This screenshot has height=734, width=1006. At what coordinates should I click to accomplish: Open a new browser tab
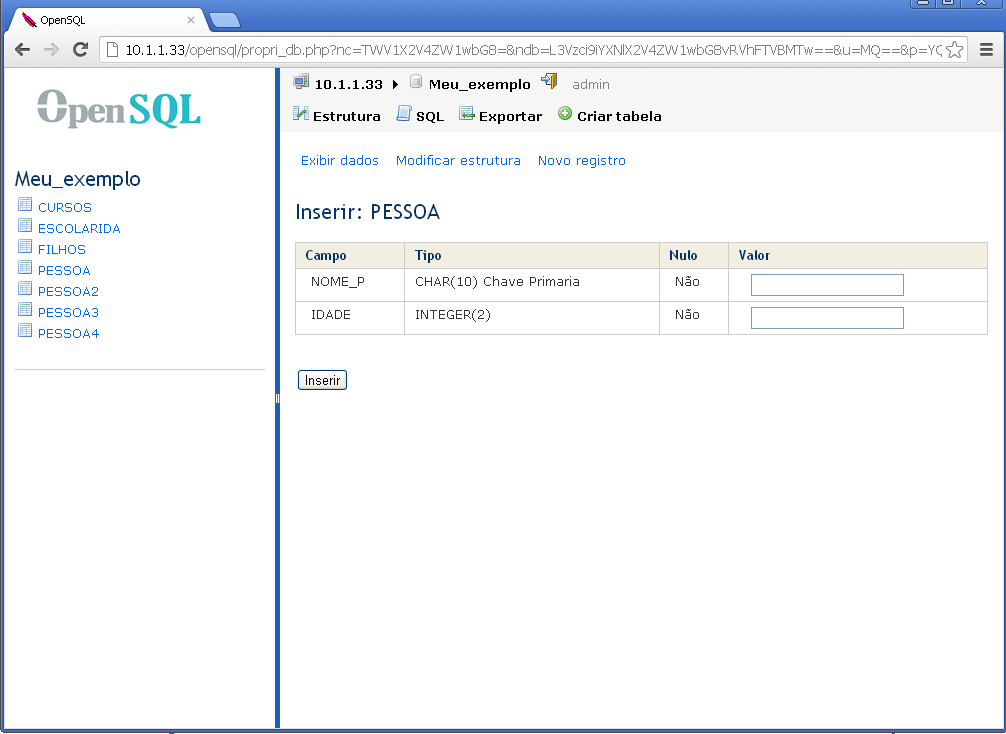225,21
